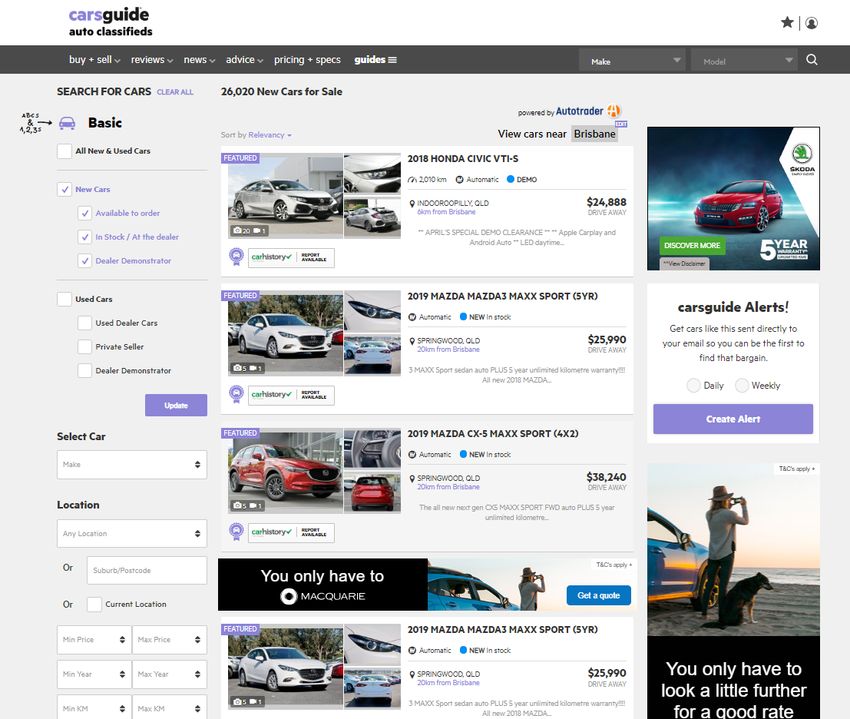The width and height of the screenshot is (850, 719).
Task: Tick the Used Cars checkbox
Action: tap(65, 299)
